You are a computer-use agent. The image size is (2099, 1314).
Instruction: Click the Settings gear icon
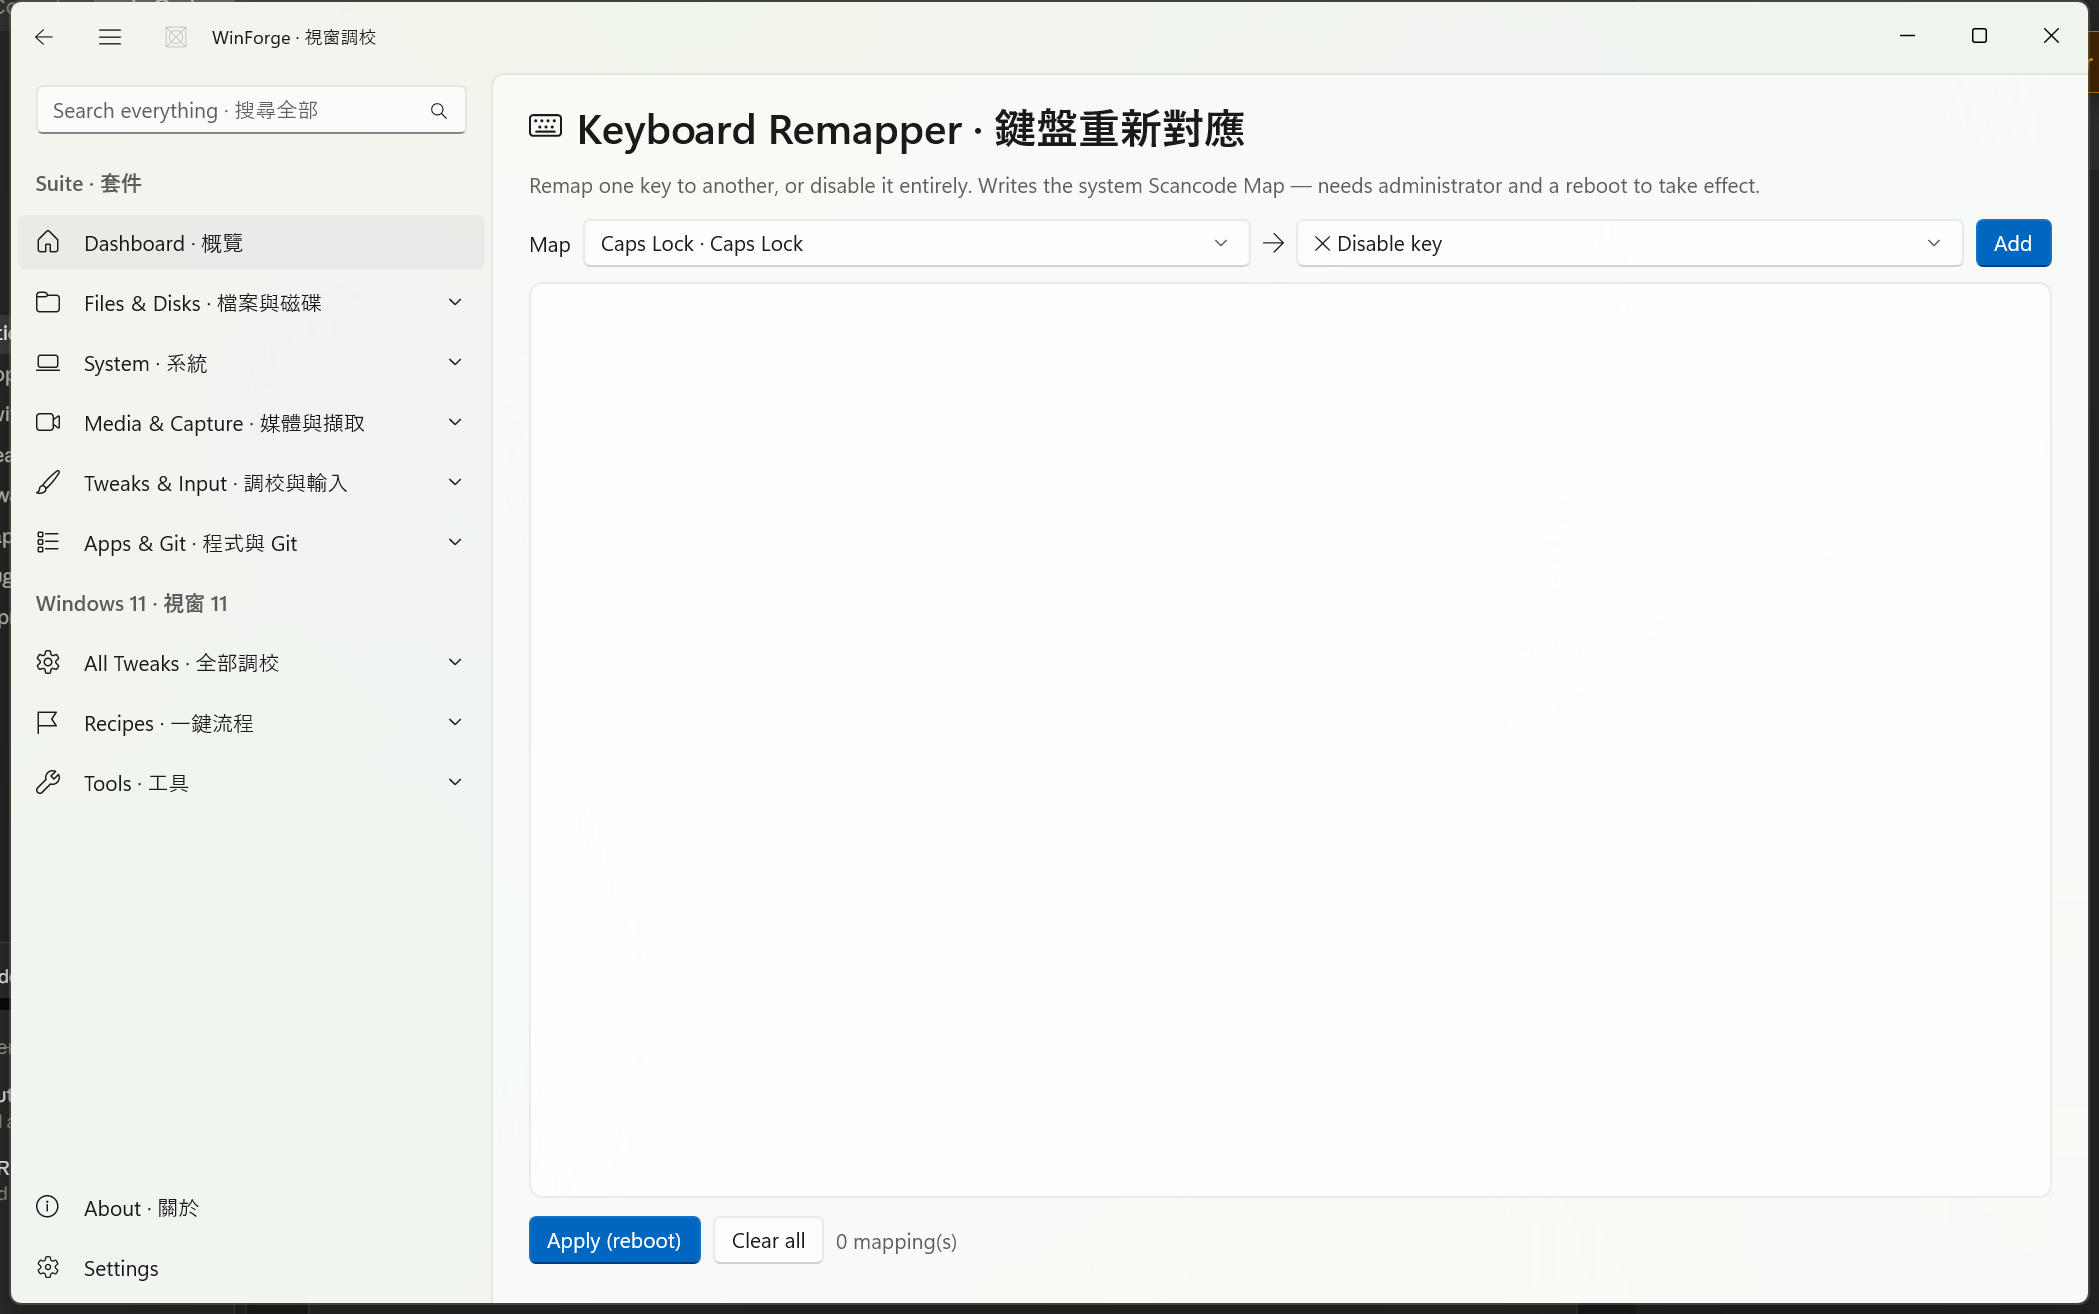48,1268
